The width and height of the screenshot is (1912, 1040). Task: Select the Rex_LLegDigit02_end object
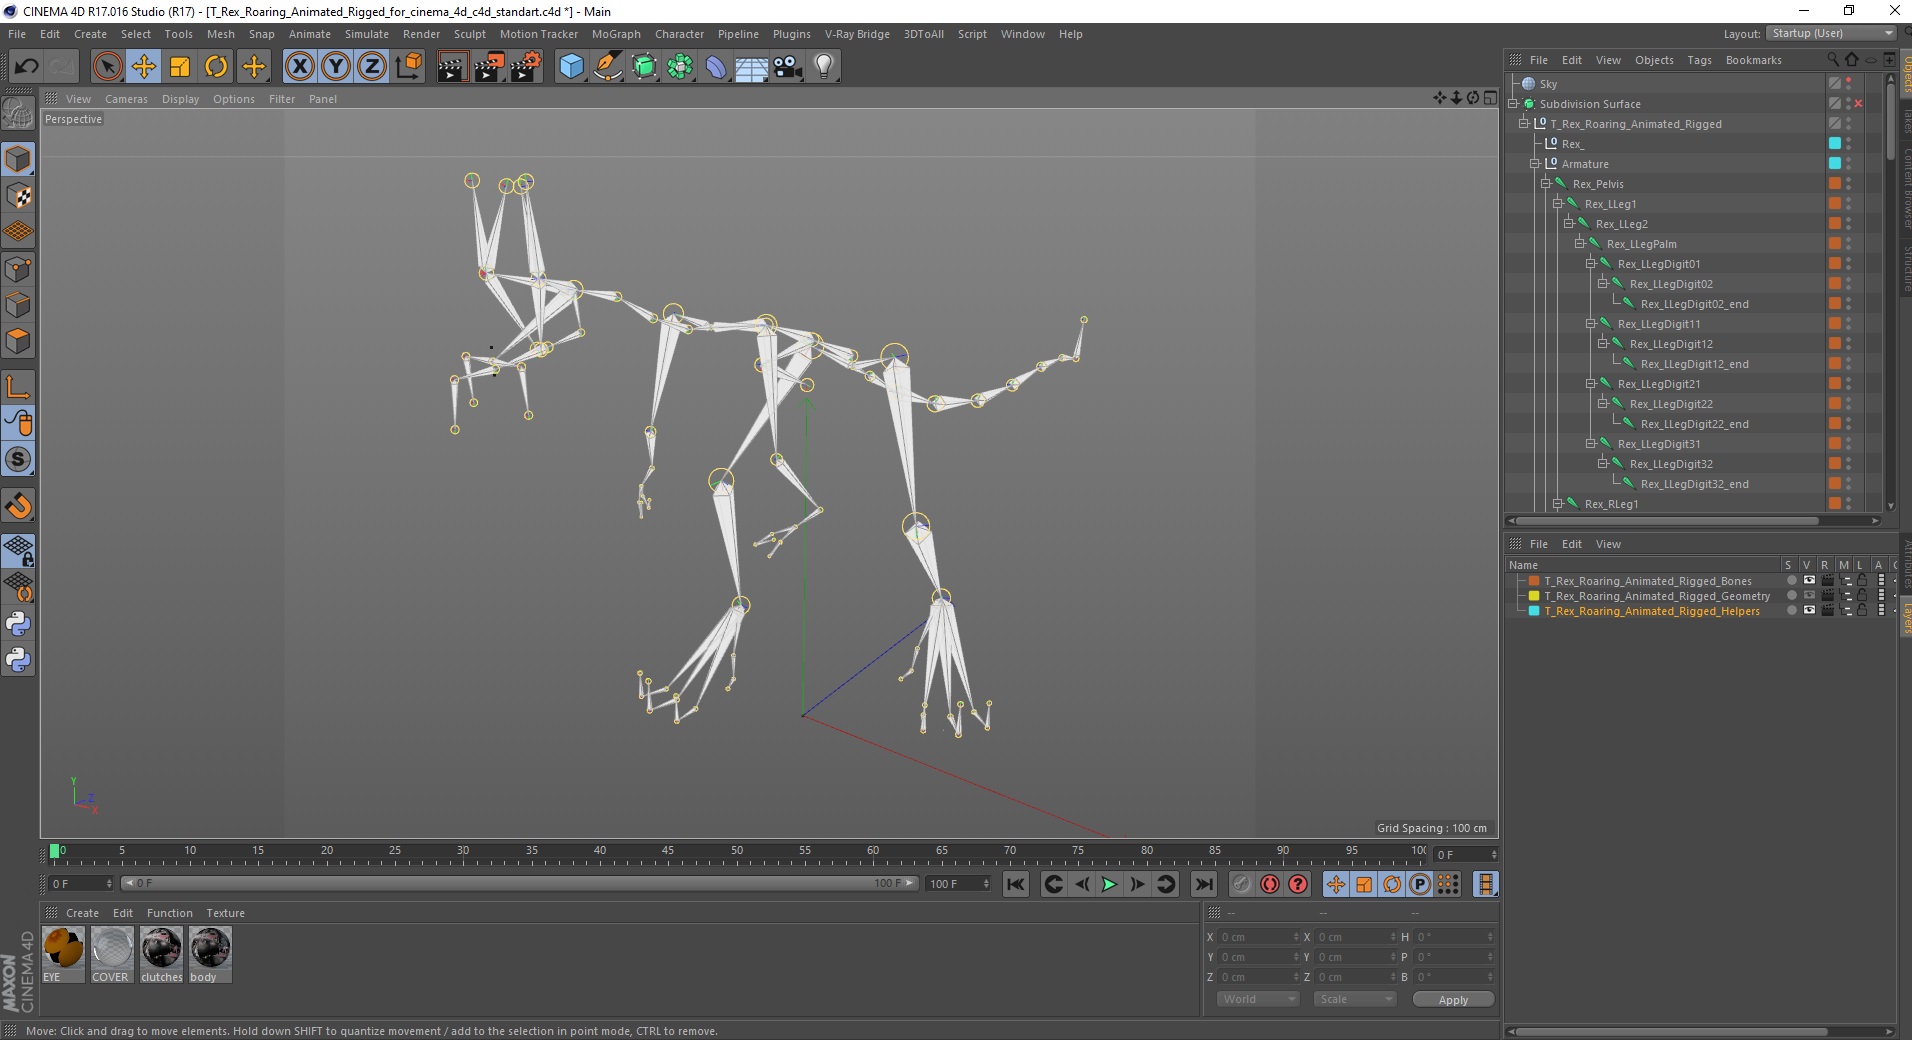(1694, 304)
